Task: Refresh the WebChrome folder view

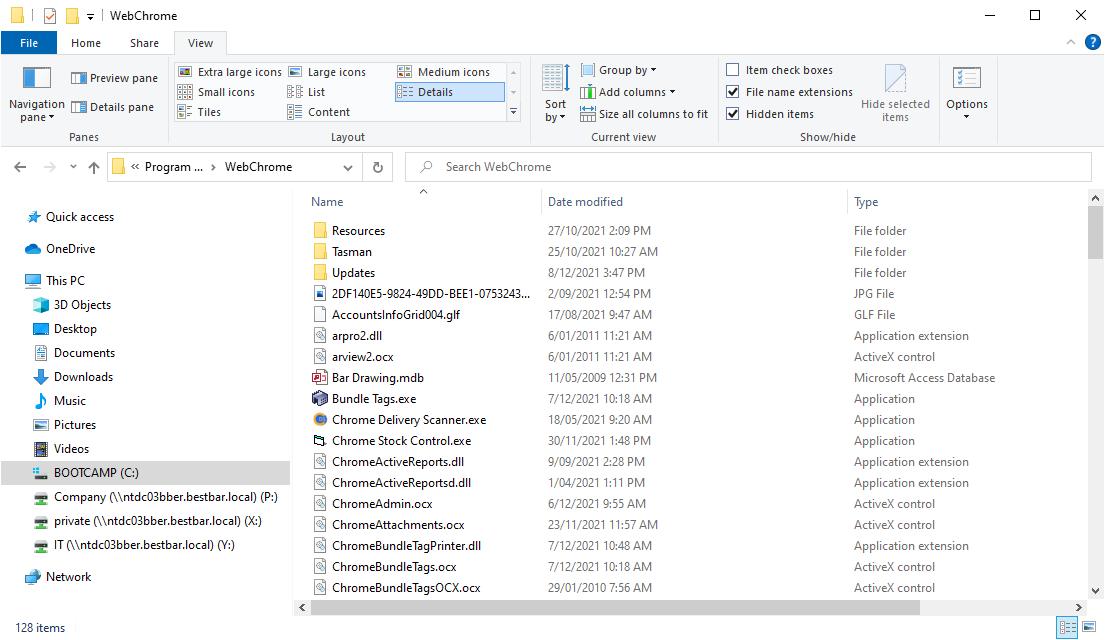Action: click(378, 167)
